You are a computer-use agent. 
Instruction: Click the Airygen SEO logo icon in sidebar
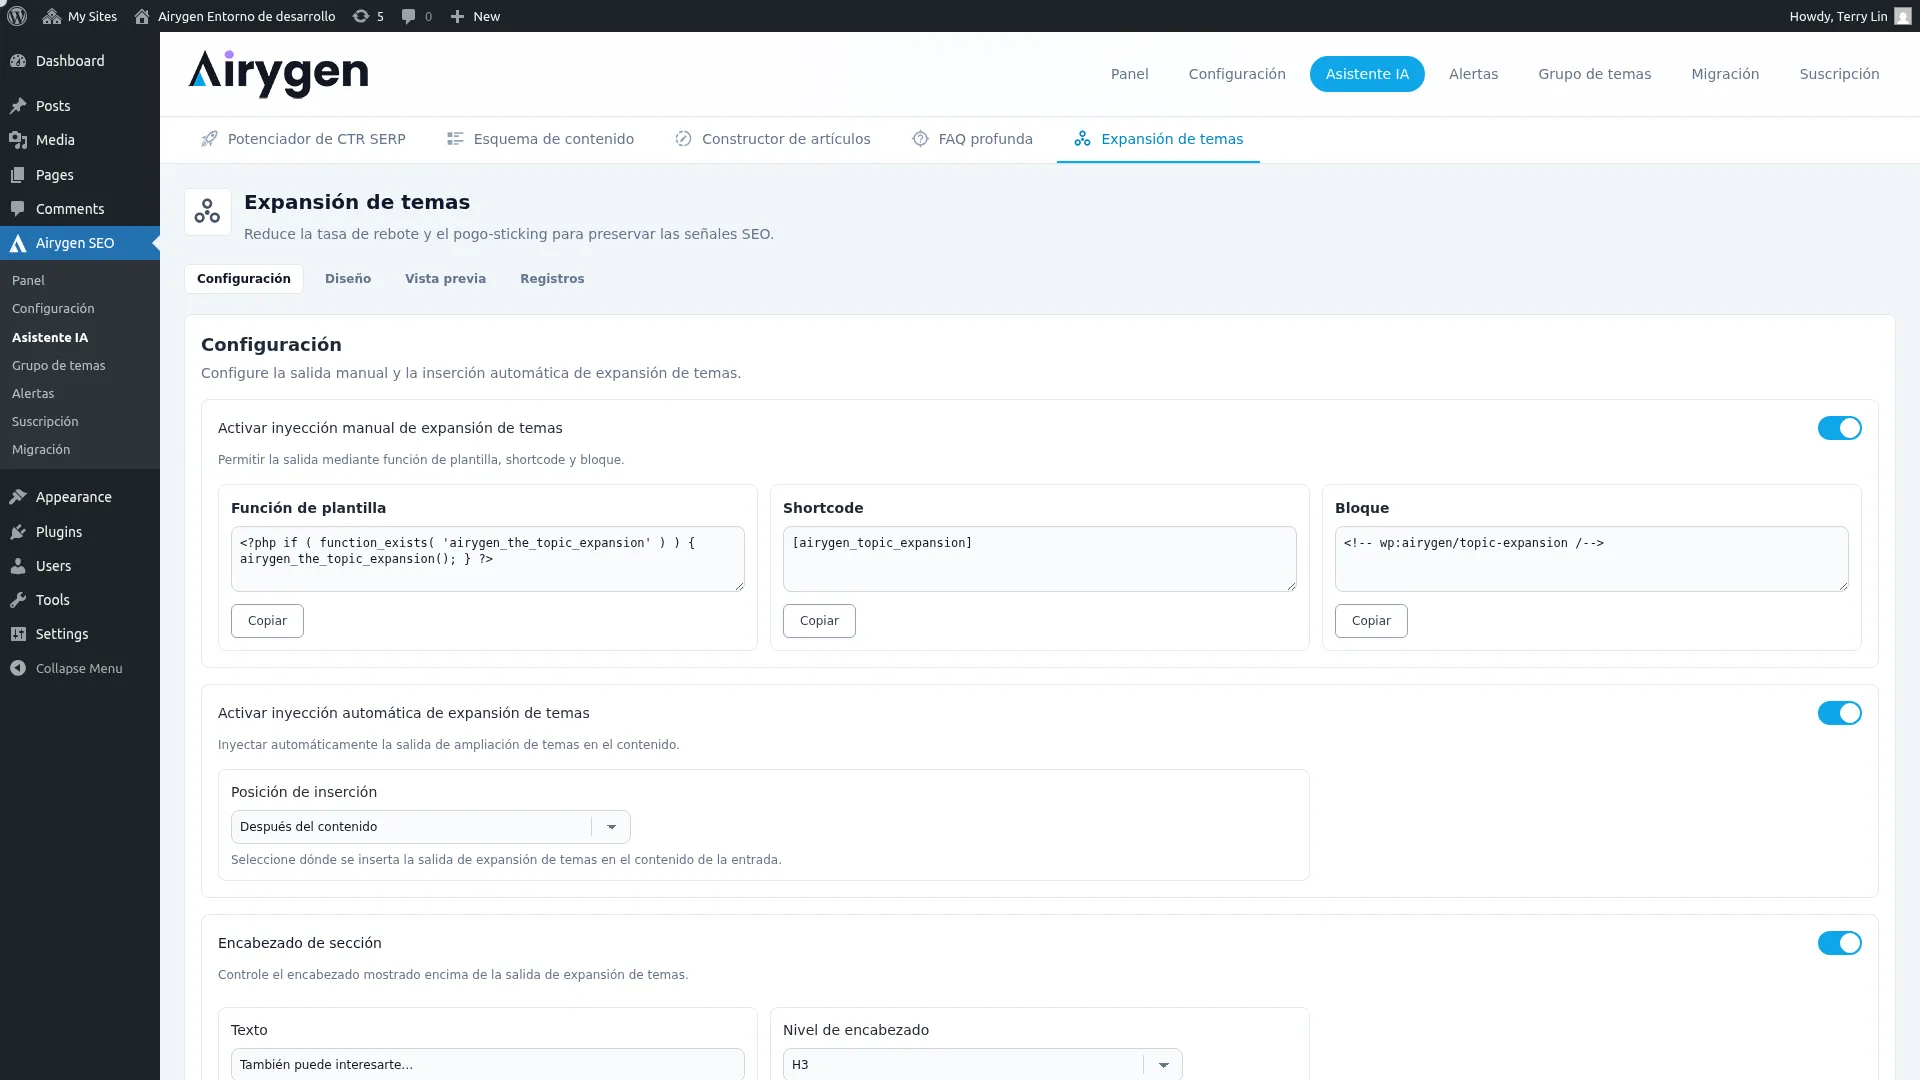[18, 243]
